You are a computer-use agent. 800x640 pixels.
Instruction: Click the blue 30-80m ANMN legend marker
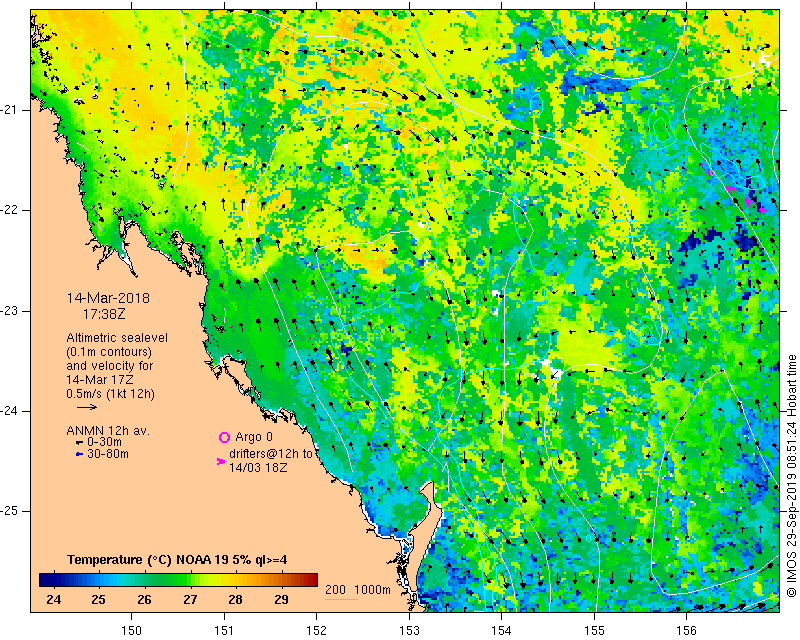click(x=79, y=454)
